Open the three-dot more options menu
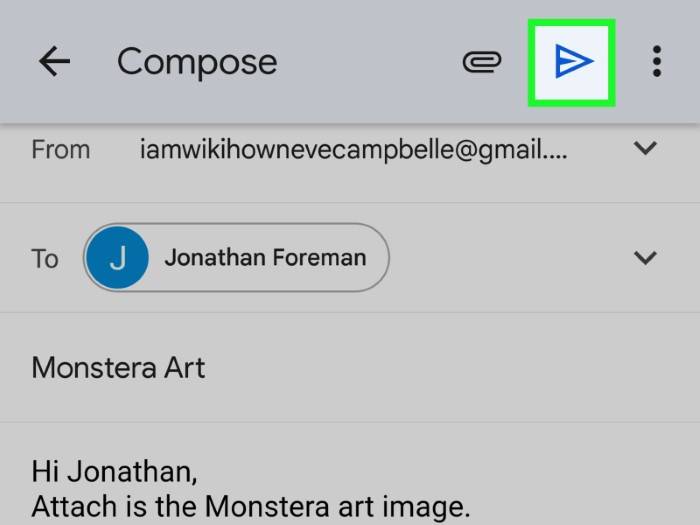The image size is (700, 525). coord(656,62)
